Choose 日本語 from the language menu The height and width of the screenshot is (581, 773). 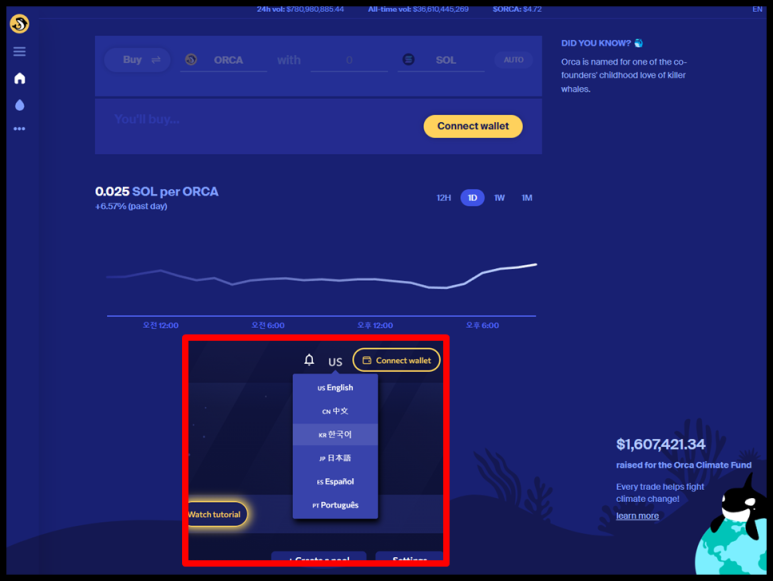point(335,458)
